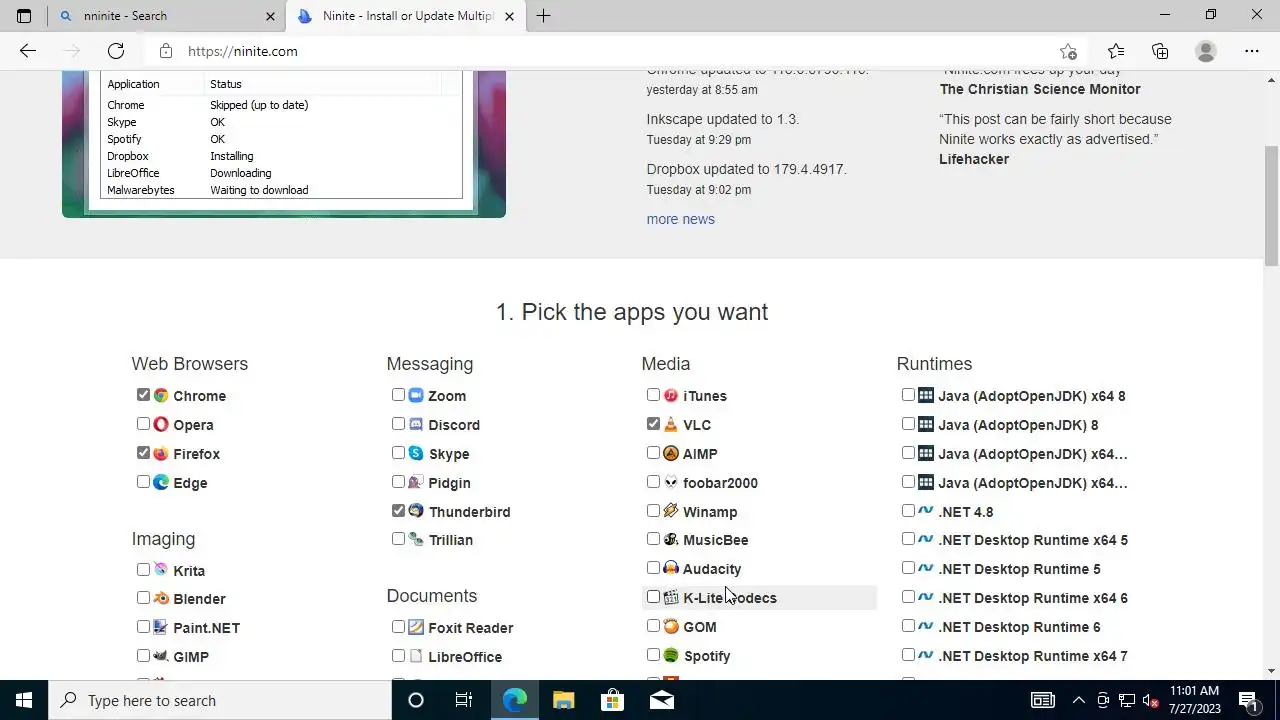
Task: Click the Blender logo icon
Action: click(161, 599)
